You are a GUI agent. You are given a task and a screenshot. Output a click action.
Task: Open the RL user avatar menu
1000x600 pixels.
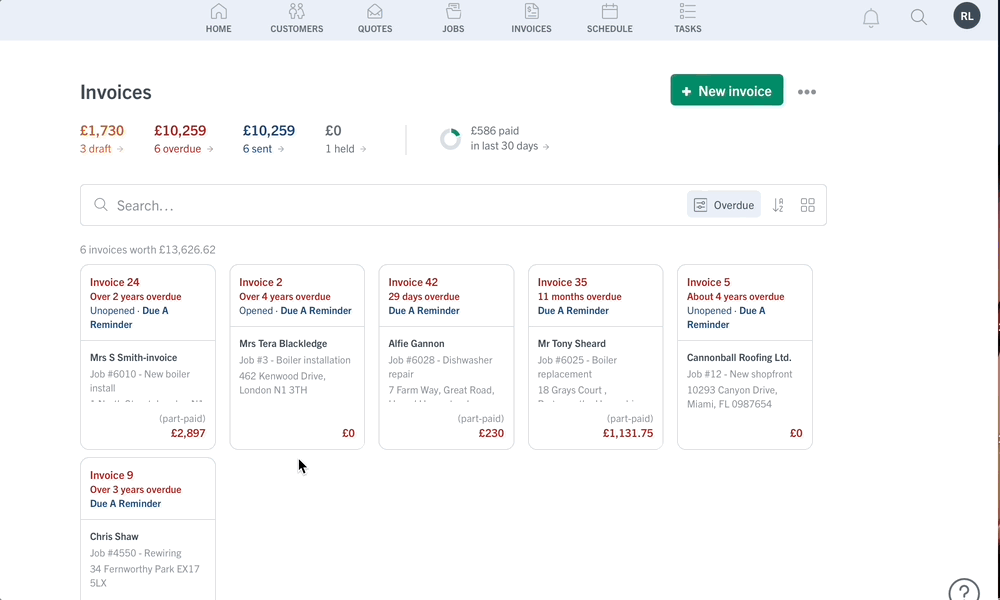(x=966, y=16)
